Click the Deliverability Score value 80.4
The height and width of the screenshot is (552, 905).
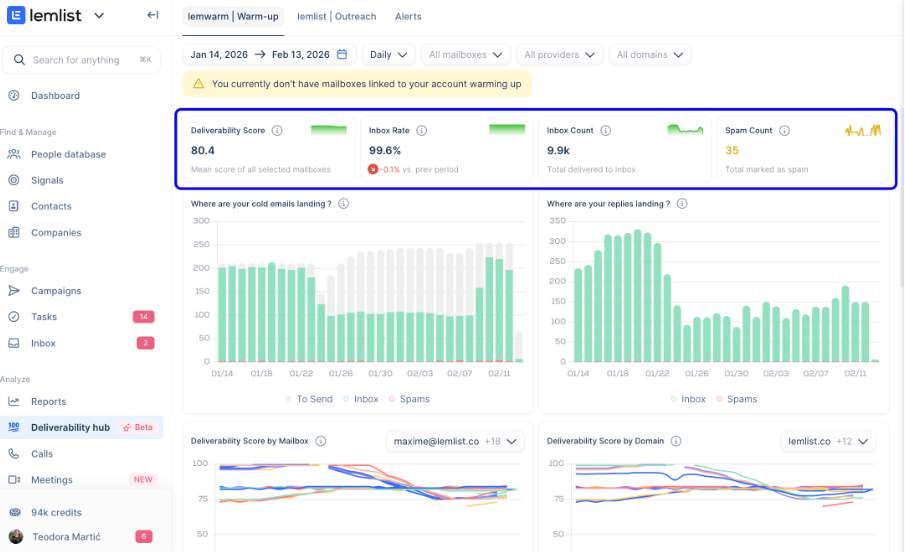[203, 150]
